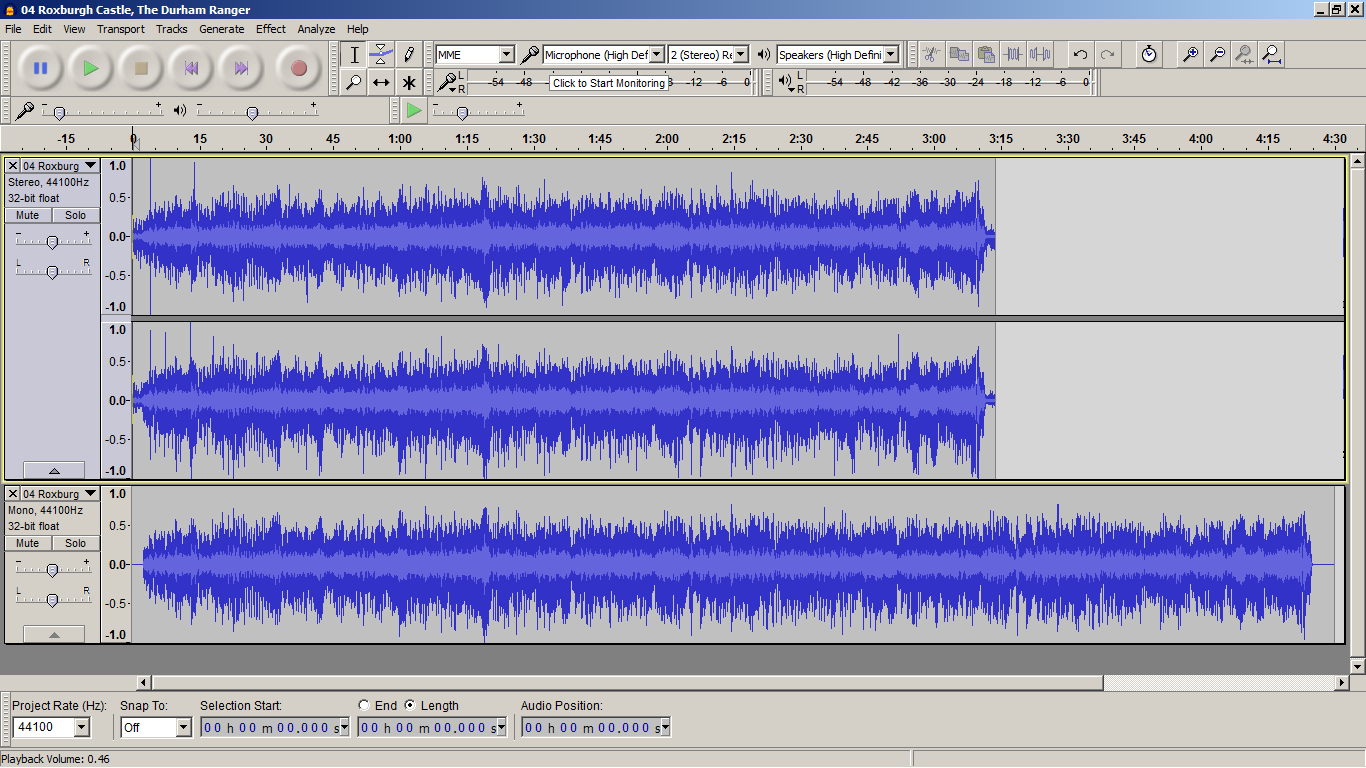Screen dimensions: 1366x768
Task: Expand the Snap To dropdown
Action: 183,727
